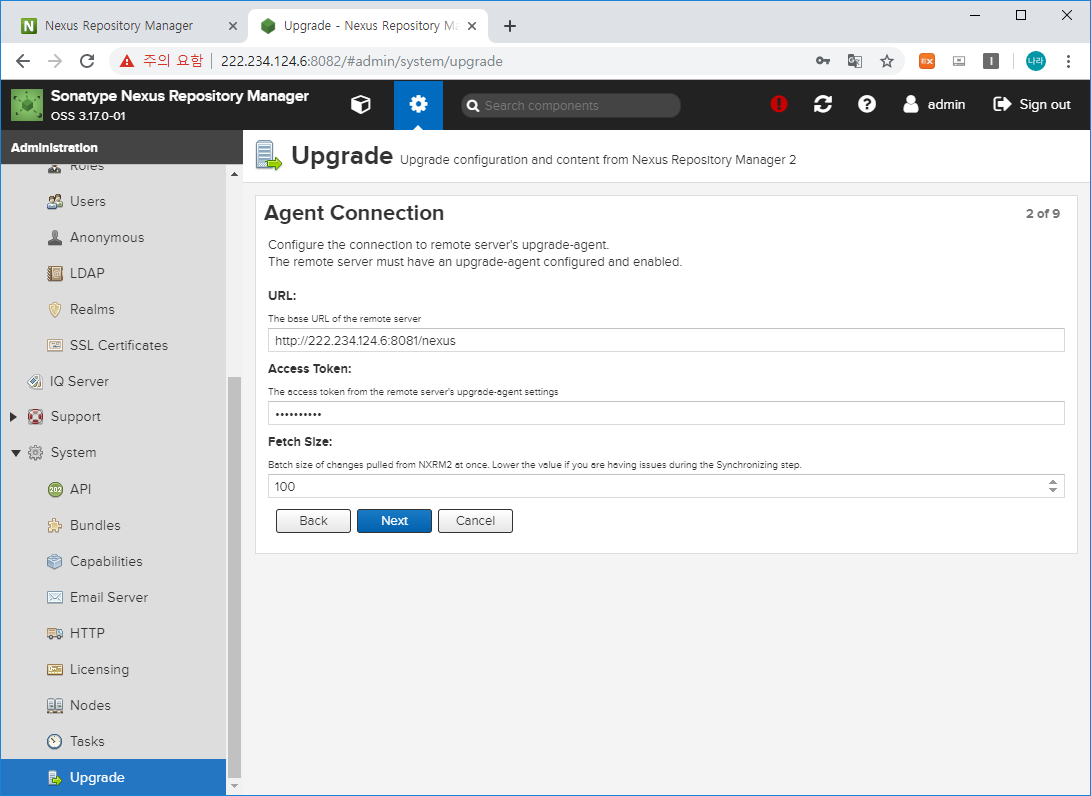Collapse the System tree node
1091x796 pixels.
(15, 453)
